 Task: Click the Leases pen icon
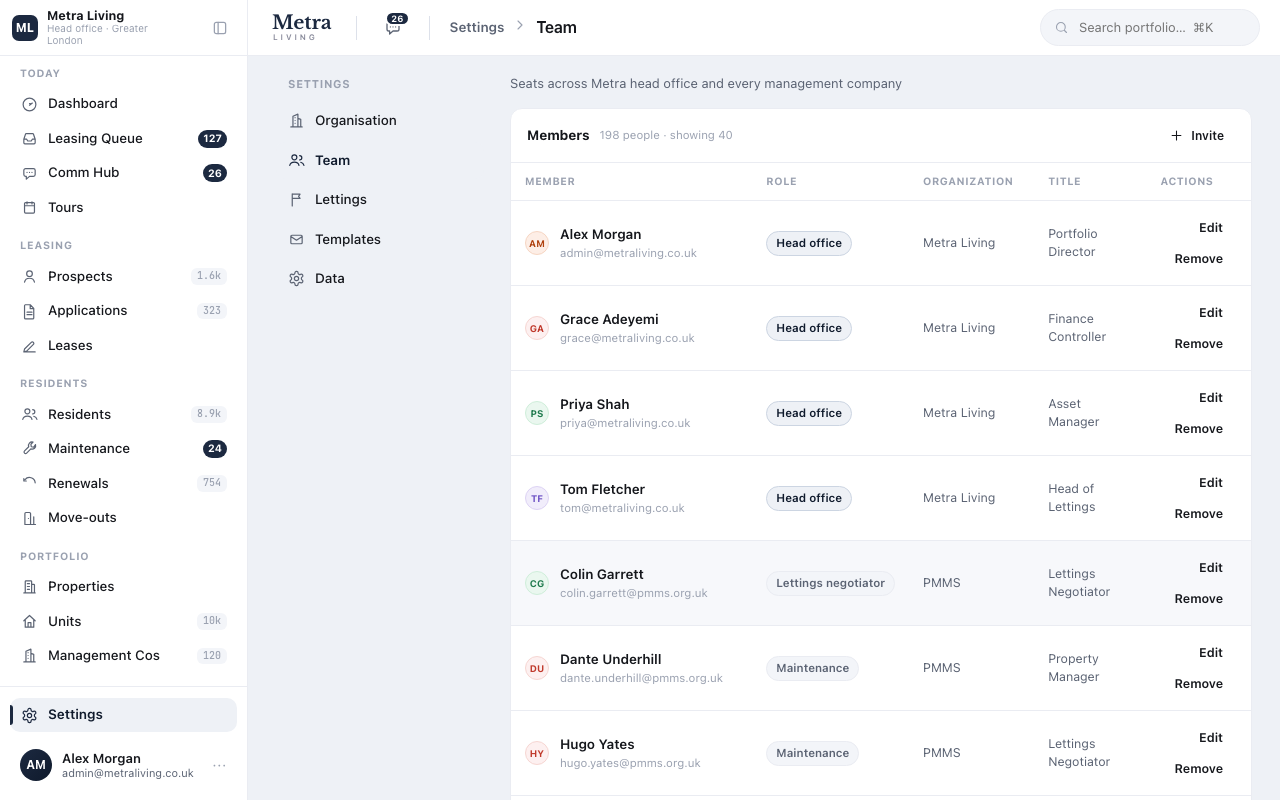tap(29, 346)
